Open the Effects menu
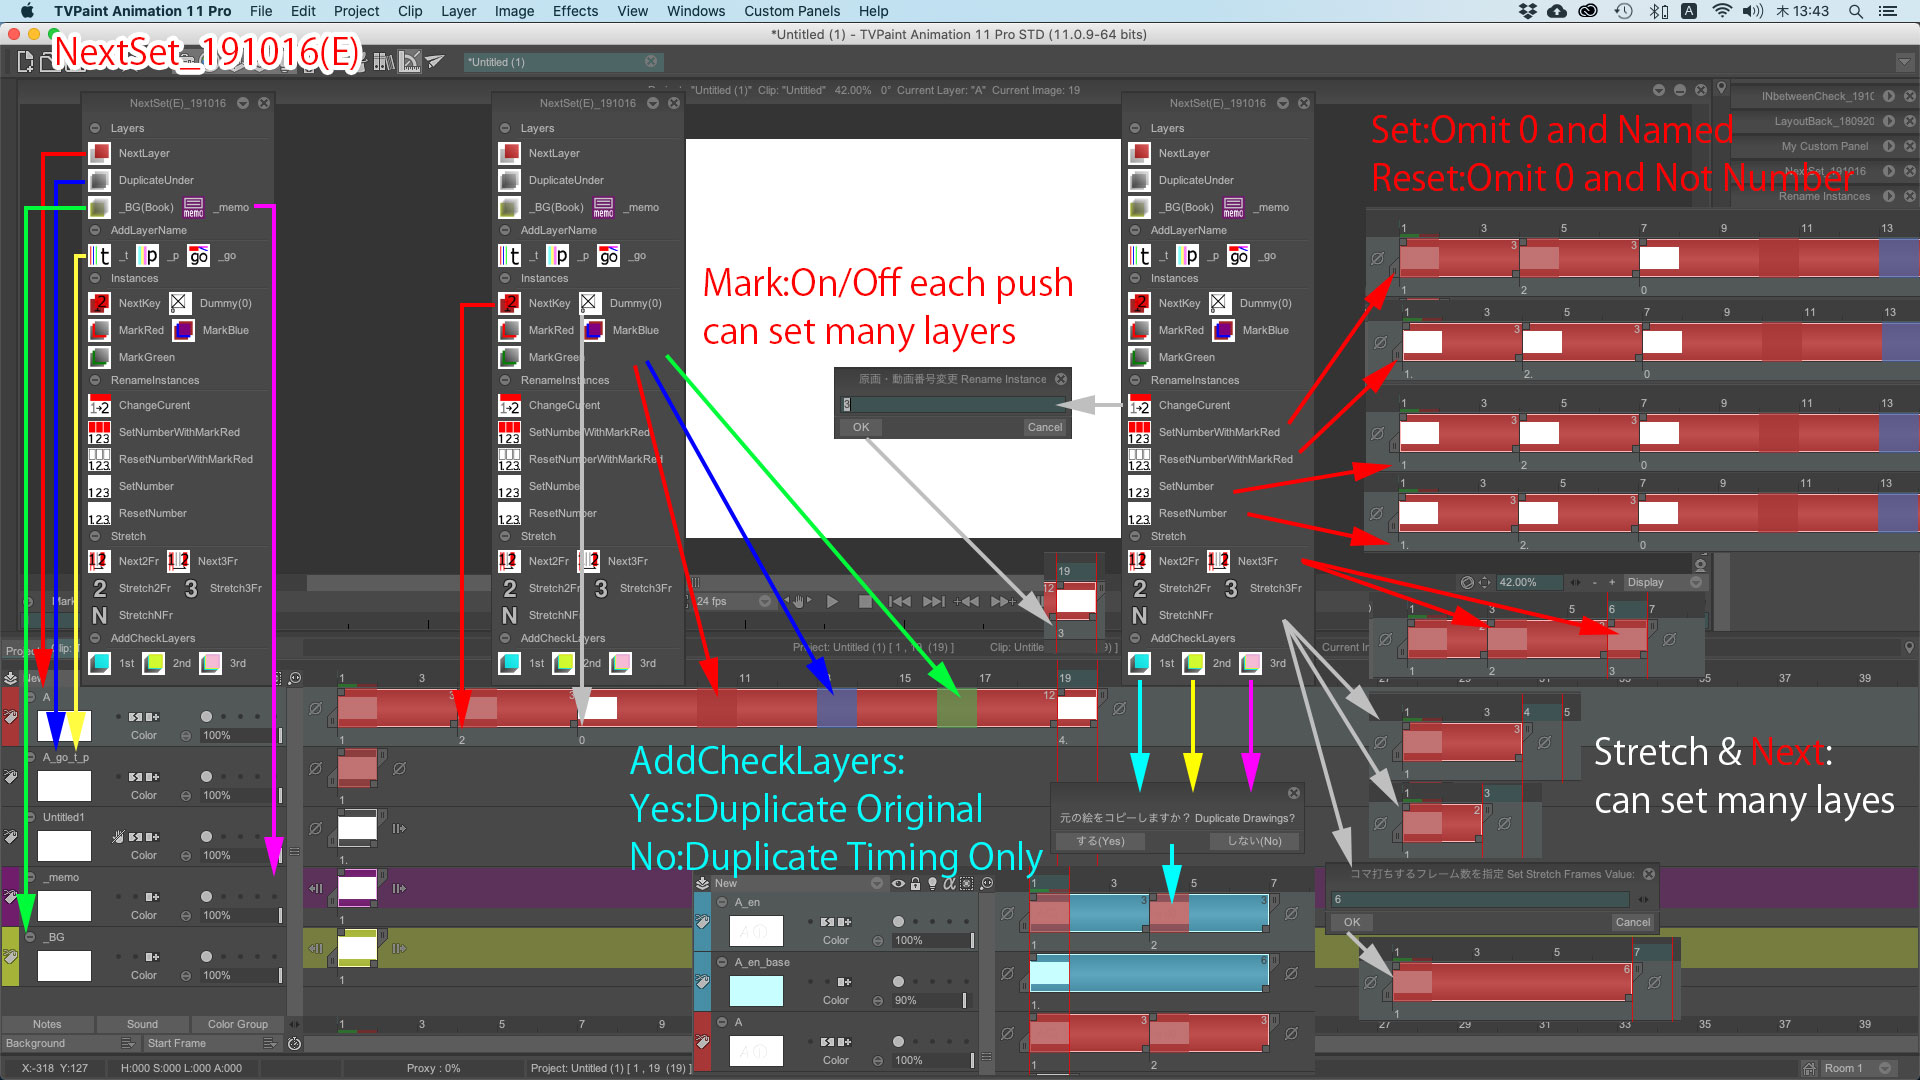The height and width of the screenshot is (1080, 1920). 575,11
